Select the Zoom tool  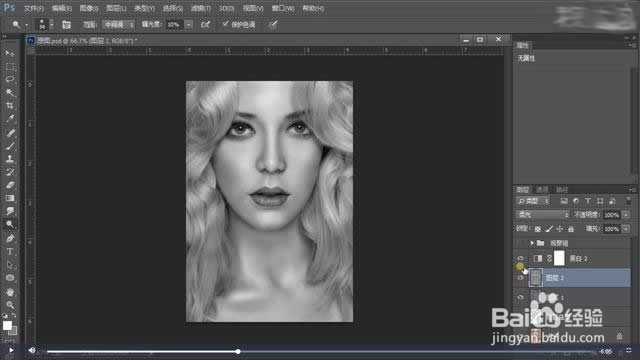(10, 305)
